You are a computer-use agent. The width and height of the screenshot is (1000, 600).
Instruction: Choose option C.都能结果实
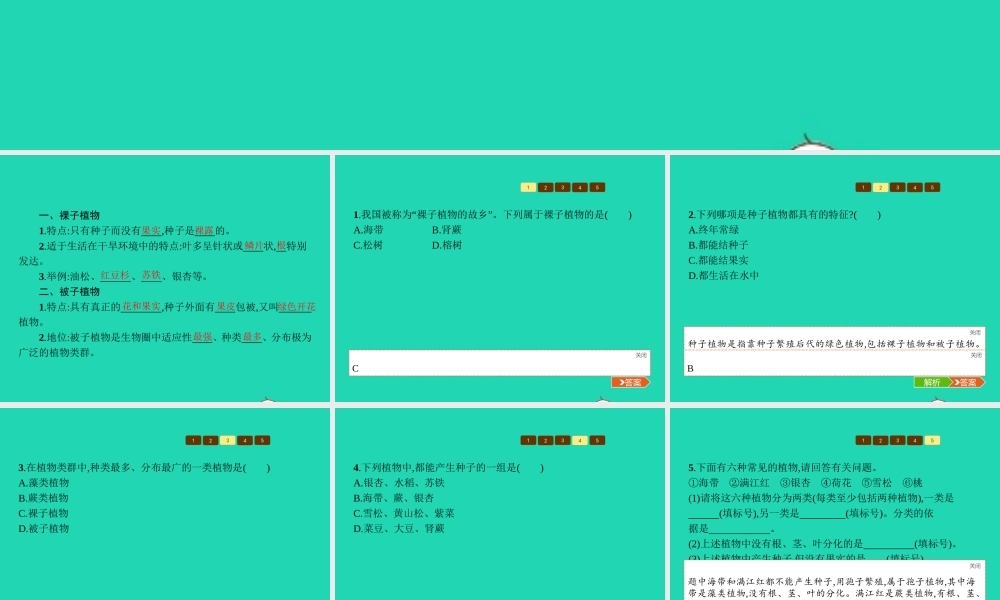(x=718, y=261)
